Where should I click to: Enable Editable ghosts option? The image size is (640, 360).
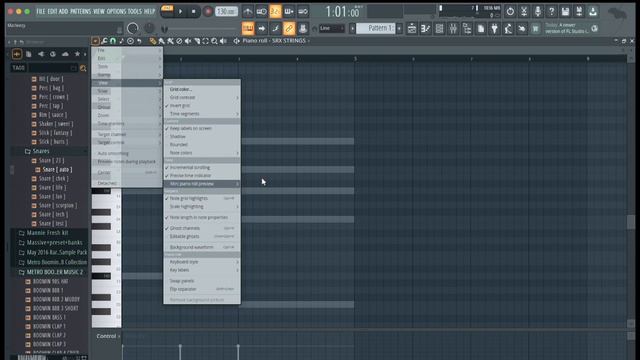pyautogui.click(x=202, y=236)
